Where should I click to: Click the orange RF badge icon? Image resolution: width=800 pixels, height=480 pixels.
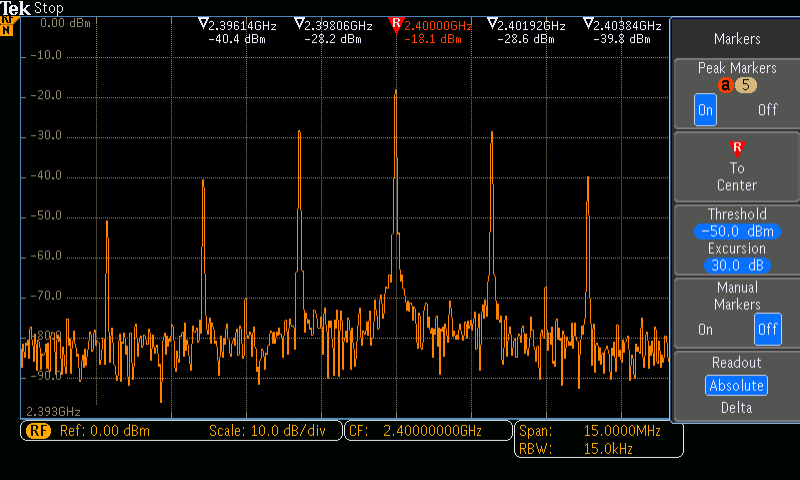point(38,431)
